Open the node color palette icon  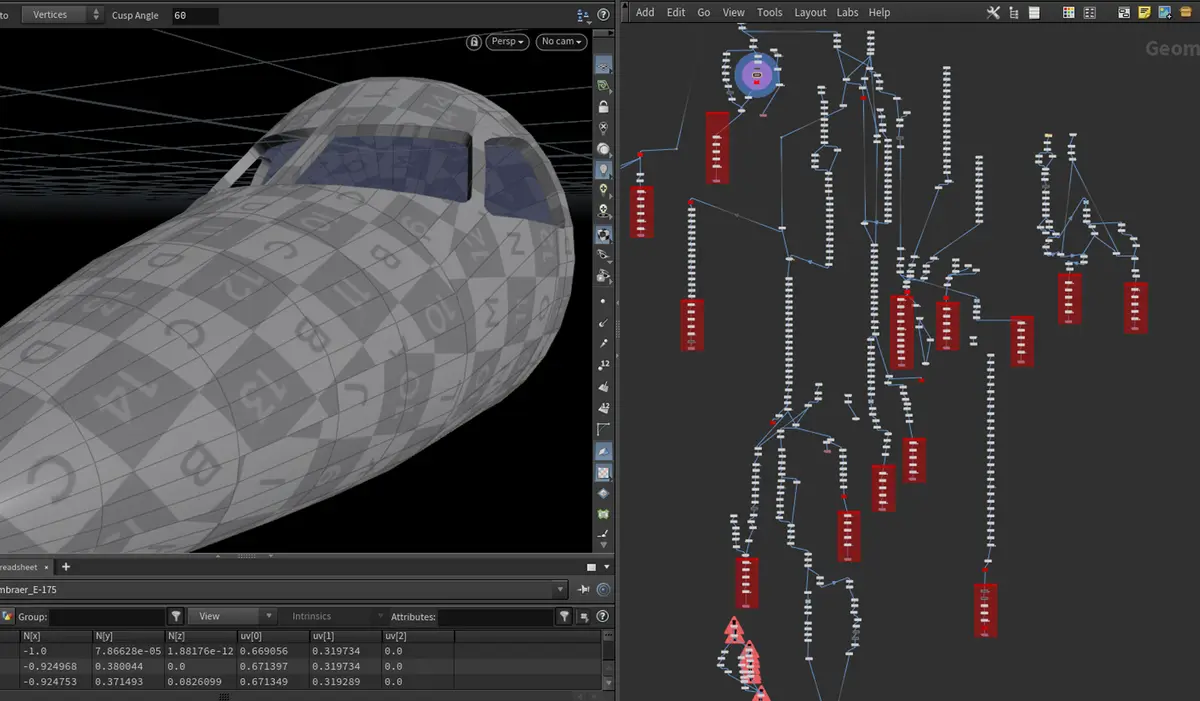click(x=1068, y=13)
